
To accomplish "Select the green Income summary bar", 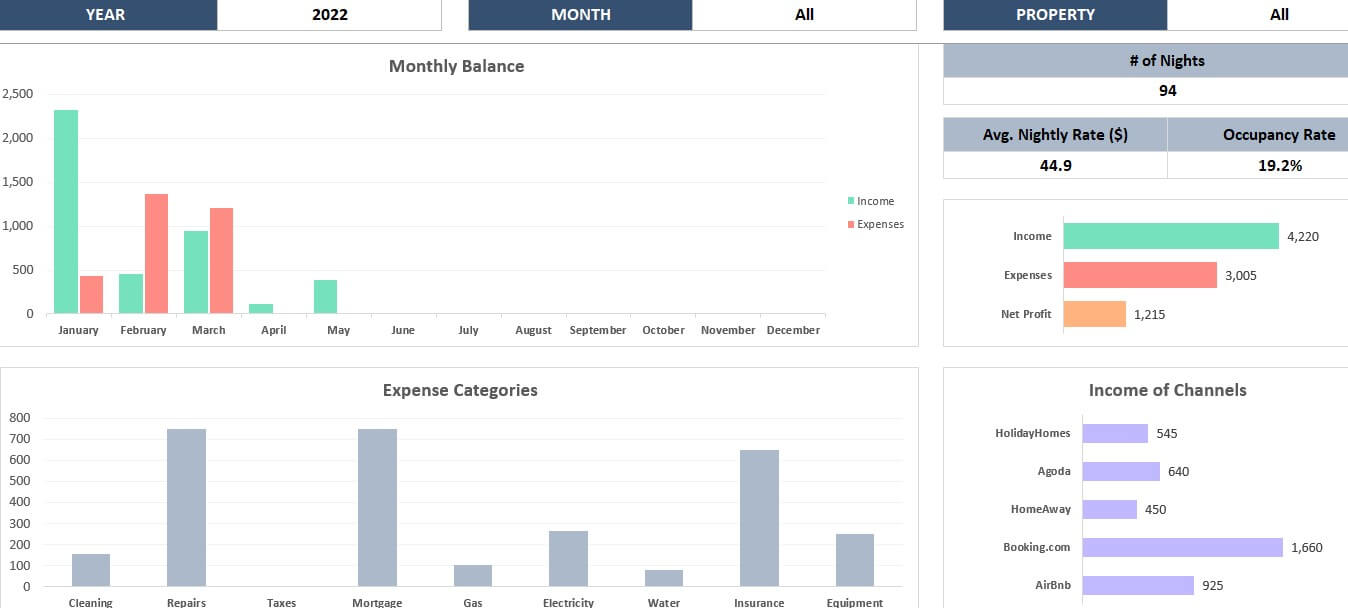I will 1171,236.
